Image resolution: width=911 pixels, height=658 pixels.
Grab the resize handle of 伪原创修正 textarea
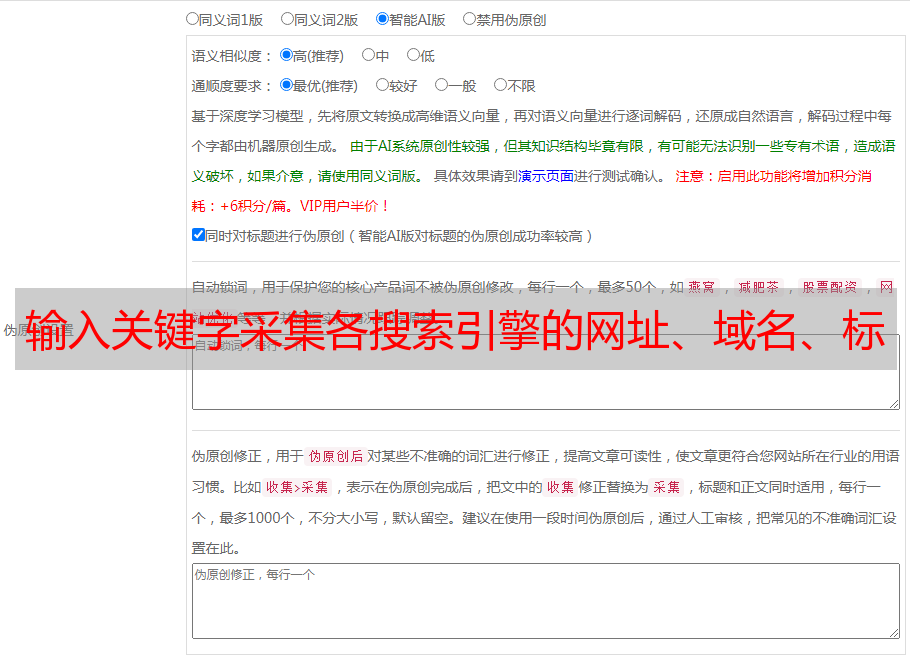click(x=894, y=633)
